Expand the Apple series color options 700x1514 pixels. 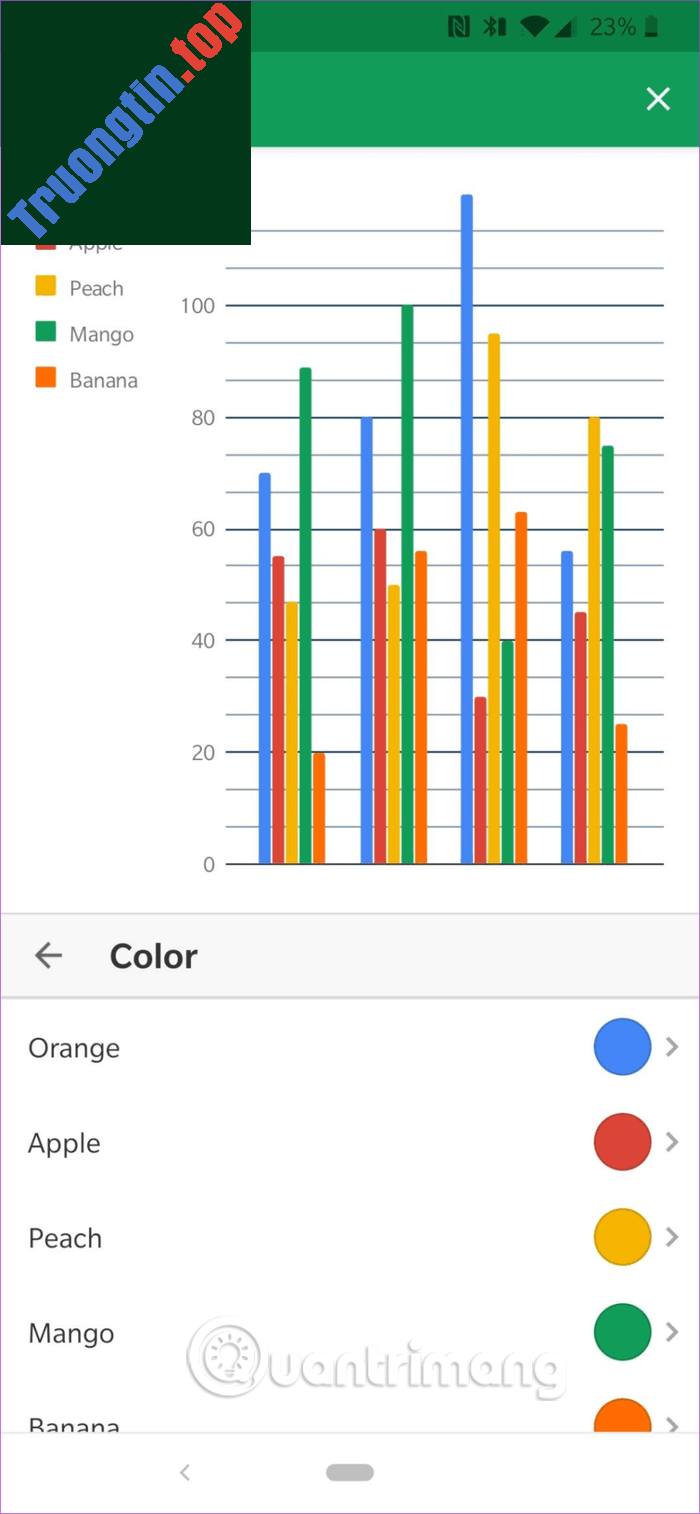(x=672, y=1142)
